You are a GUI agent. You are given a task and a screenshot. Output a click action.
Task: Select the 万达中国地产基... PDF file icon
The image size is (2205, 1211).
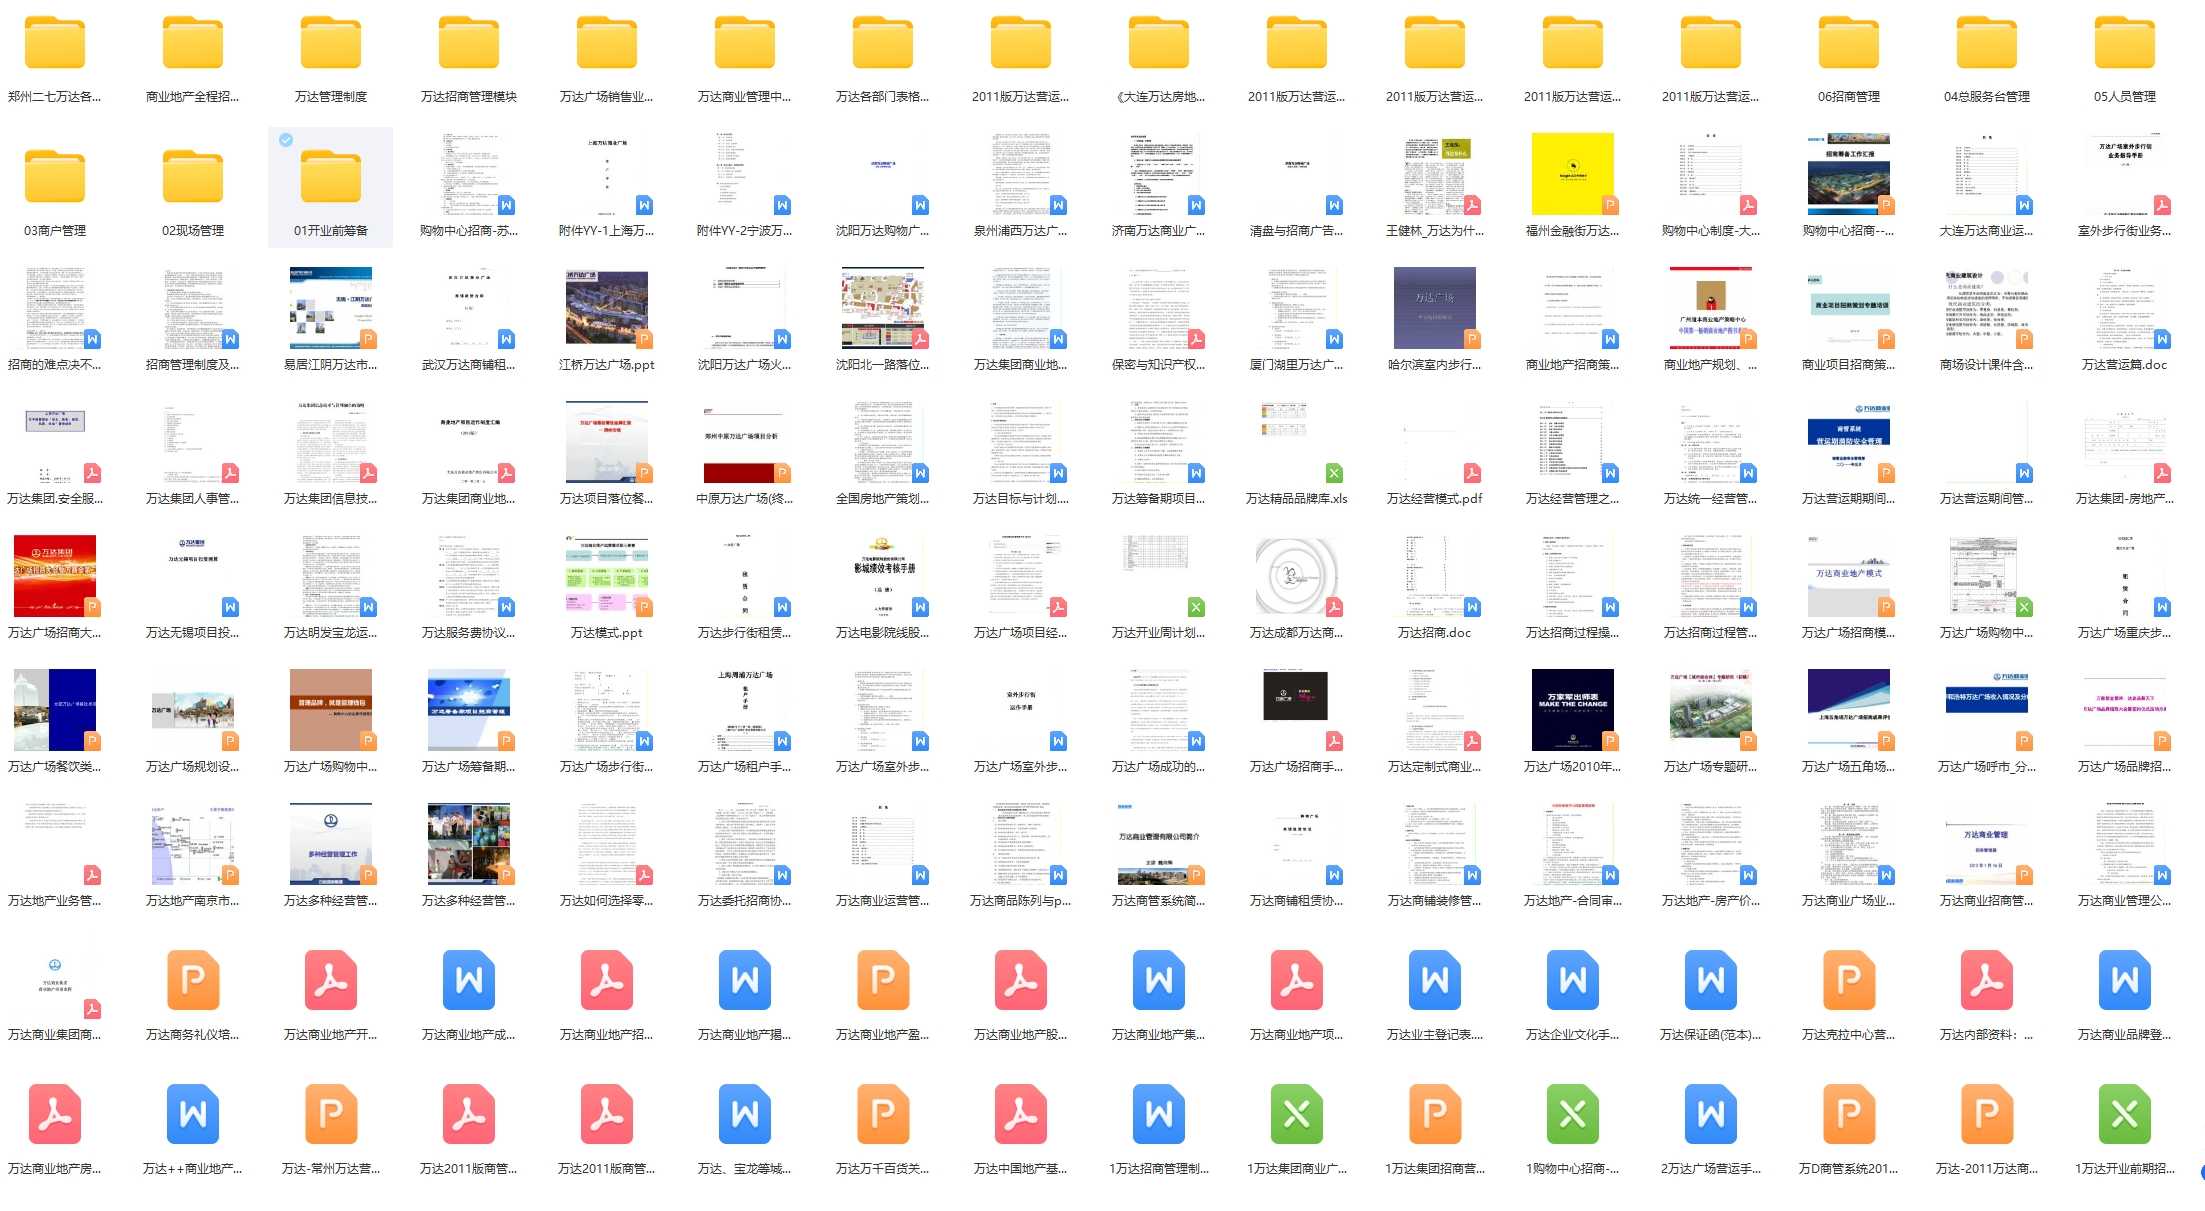[1021, 1115]
